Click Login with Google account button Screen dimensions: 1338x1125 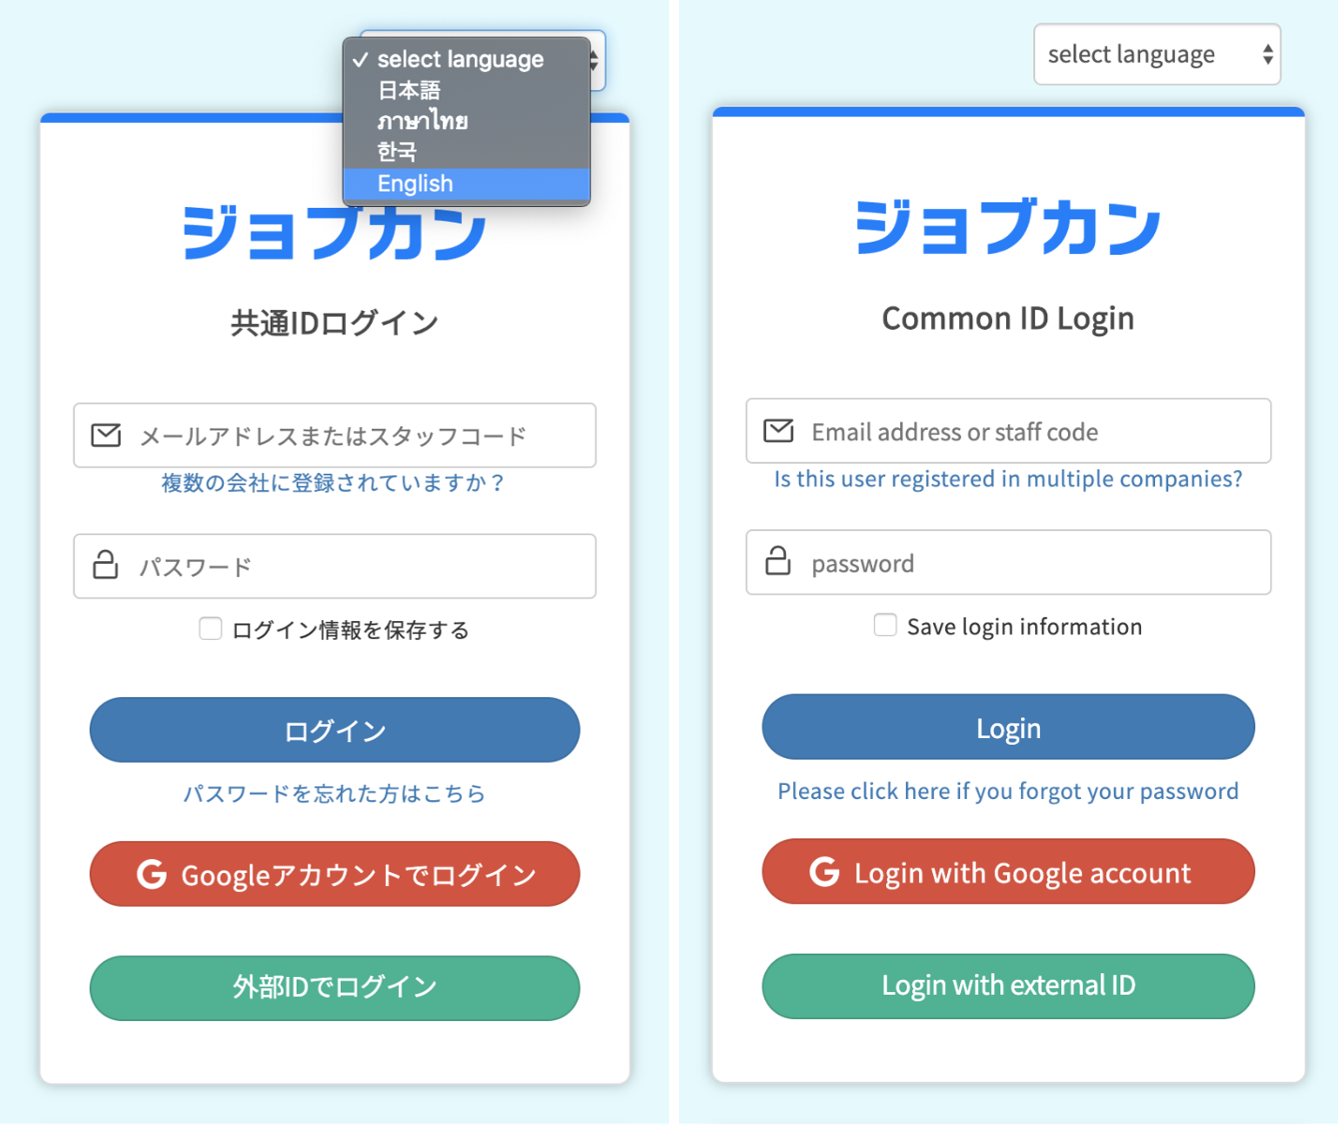tap(1008, 872)
